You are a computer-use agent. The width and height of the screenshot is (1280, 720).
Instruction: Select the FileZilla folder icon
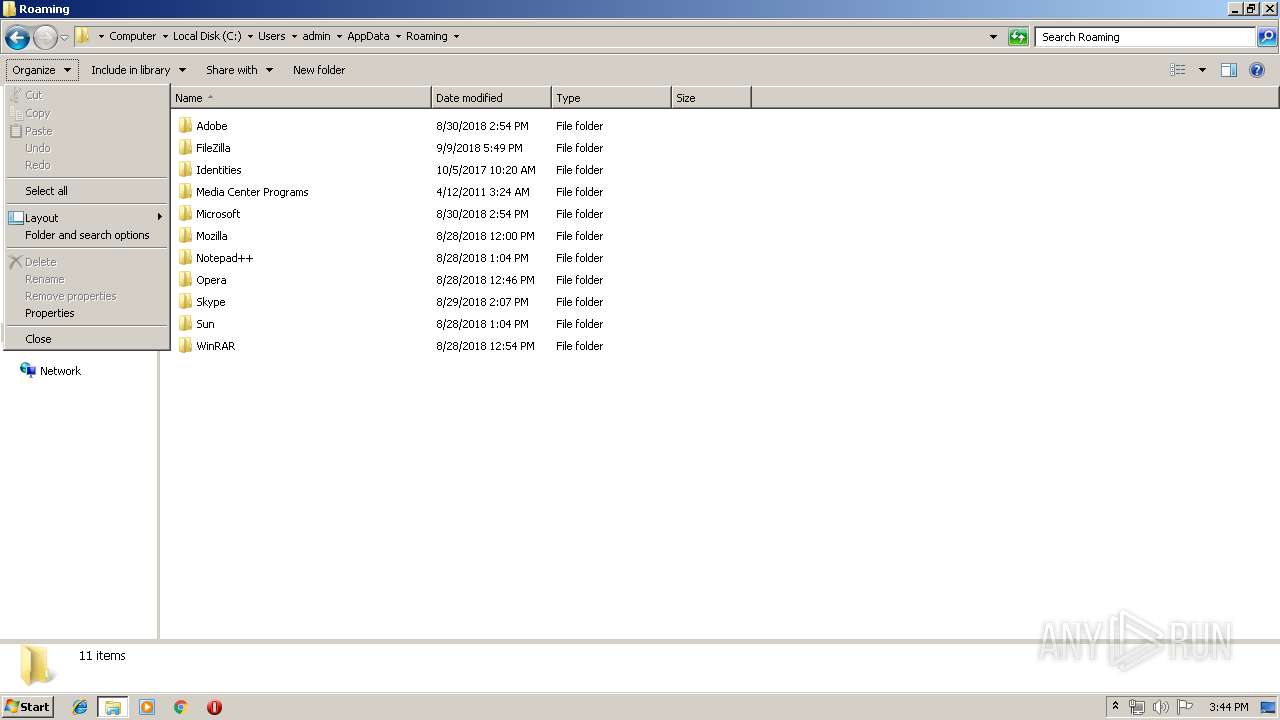click(x=185, y=148)
